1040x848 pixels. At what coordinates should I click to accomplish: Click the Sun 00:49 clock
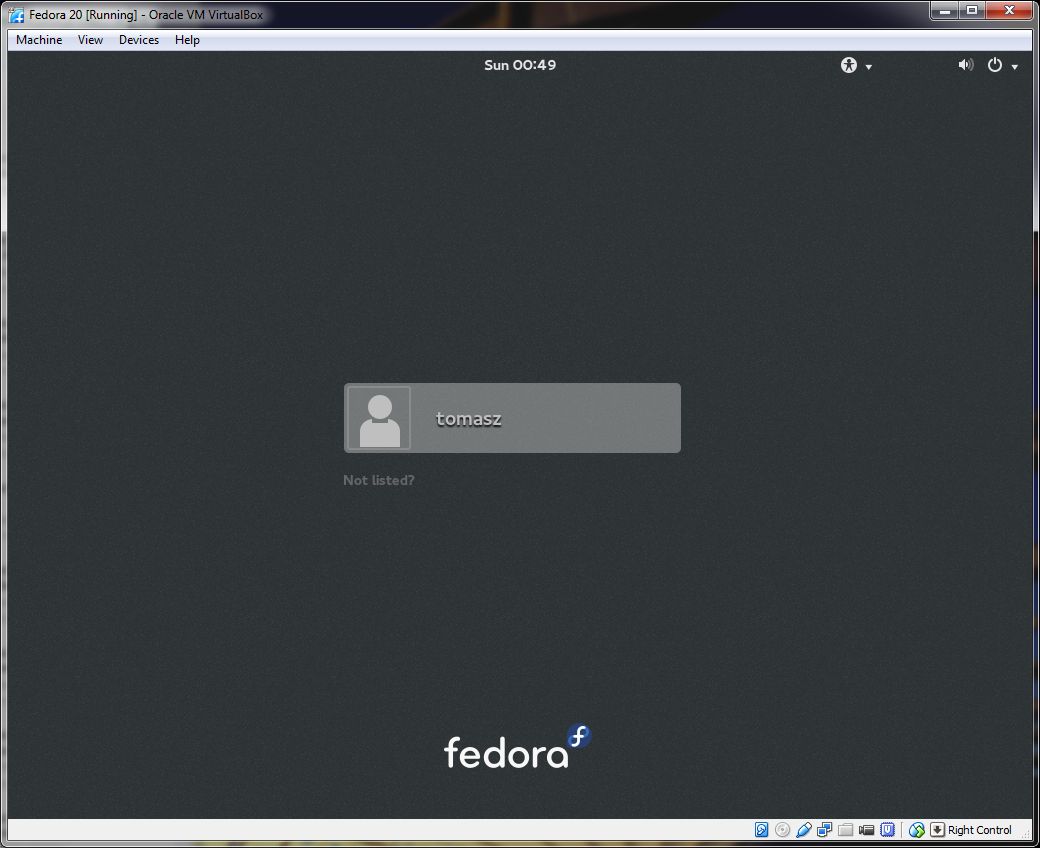(520, 65)
